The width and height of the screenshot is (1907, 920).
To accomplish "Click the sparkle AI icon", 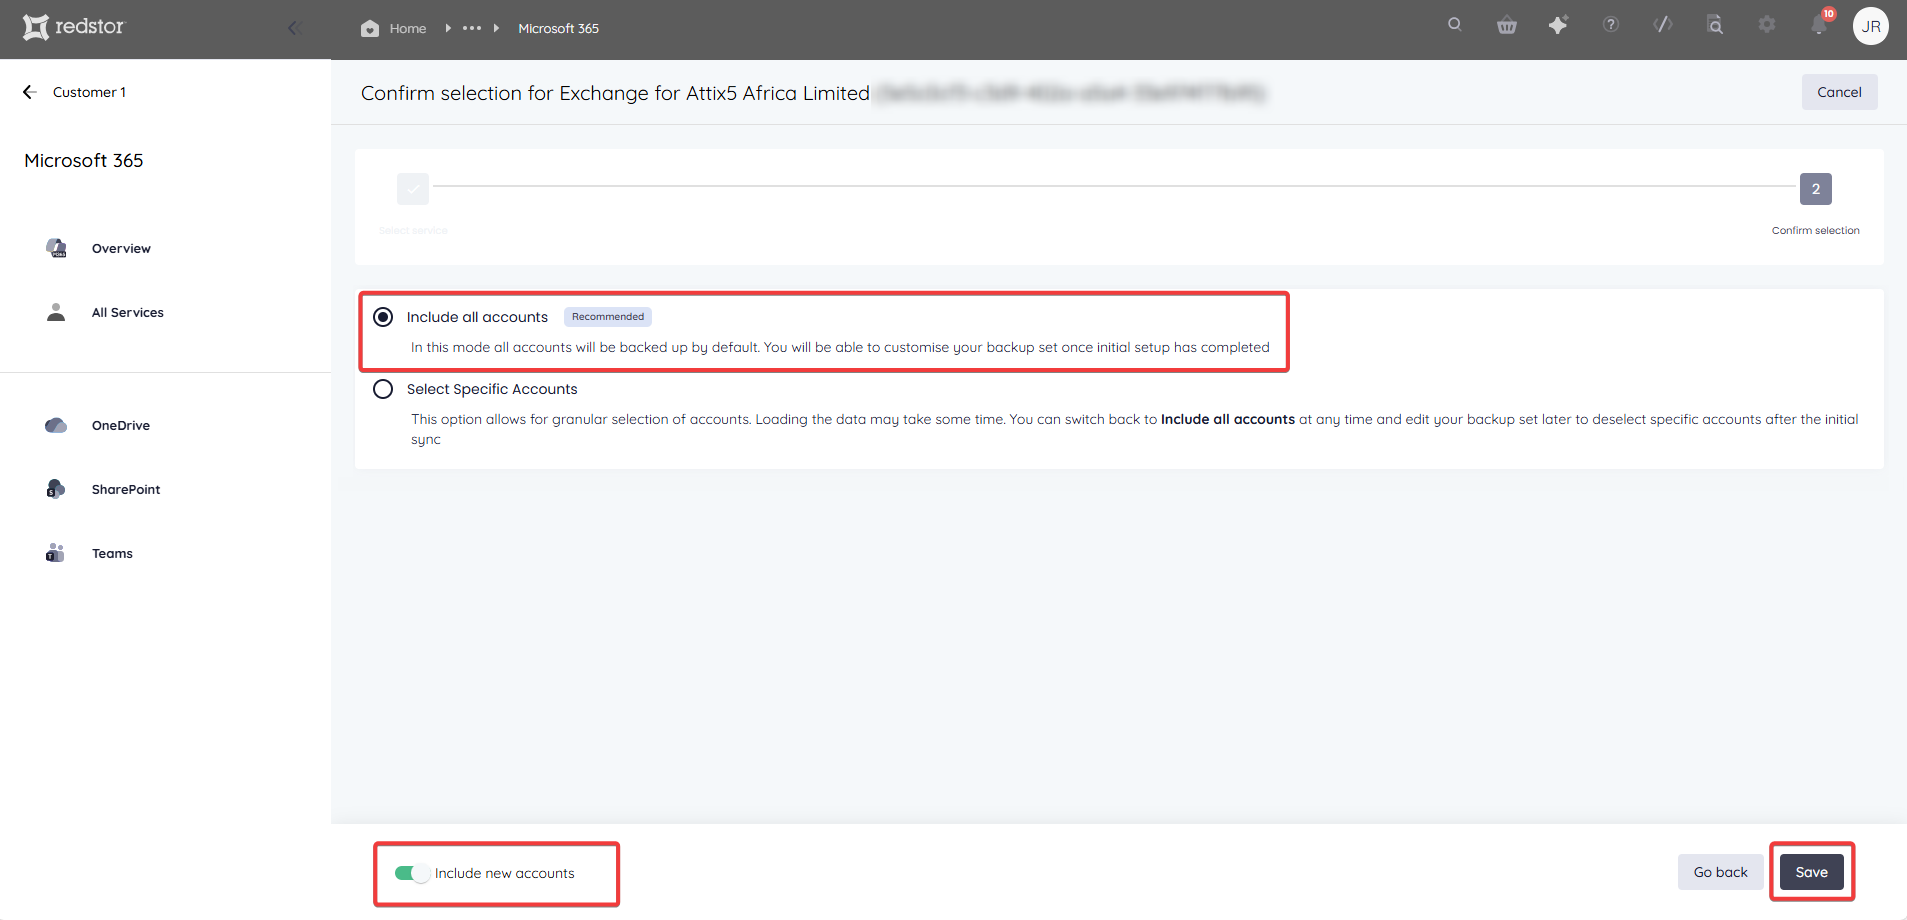I will 1559,25.
